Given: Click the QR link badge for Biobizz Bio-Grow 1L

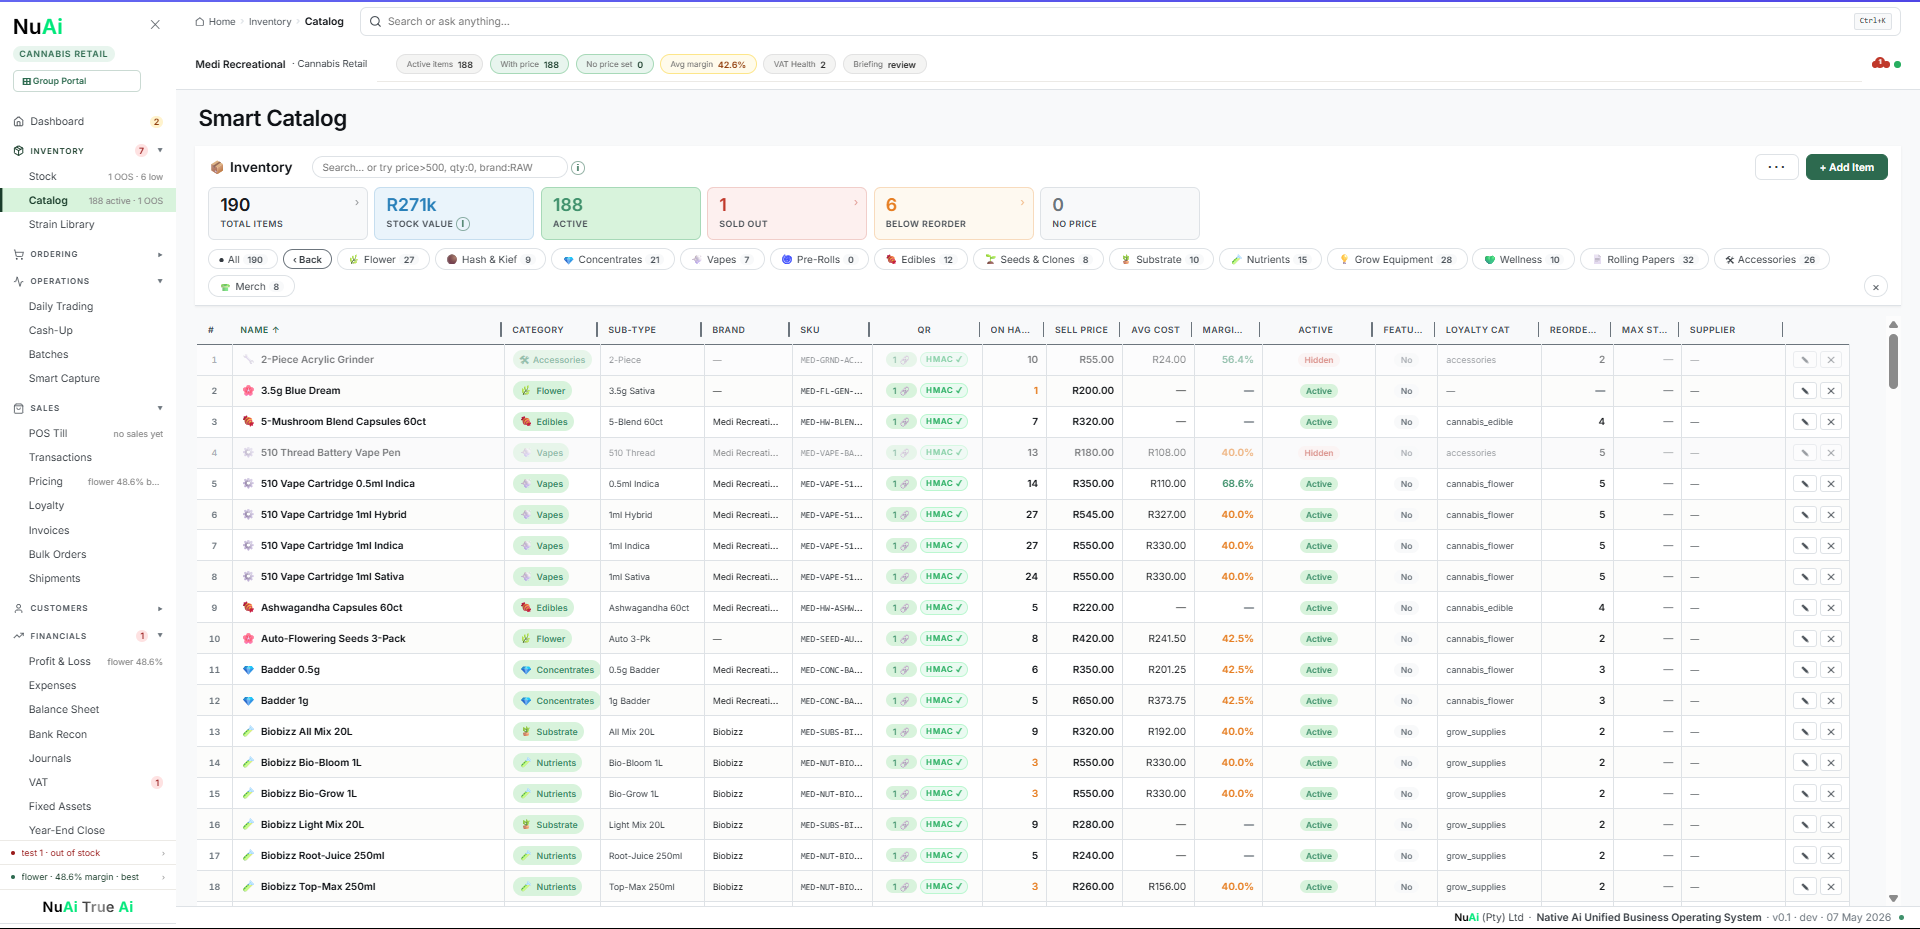Looking at the screenshot, I should (901, 794).
